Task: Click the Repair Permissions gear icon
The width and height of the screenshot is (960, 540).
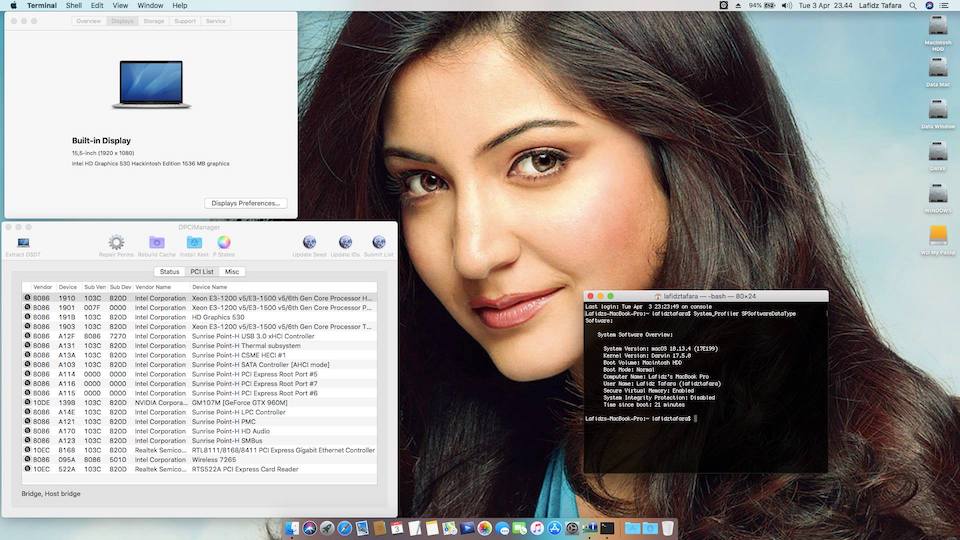Action: (116, 242)
